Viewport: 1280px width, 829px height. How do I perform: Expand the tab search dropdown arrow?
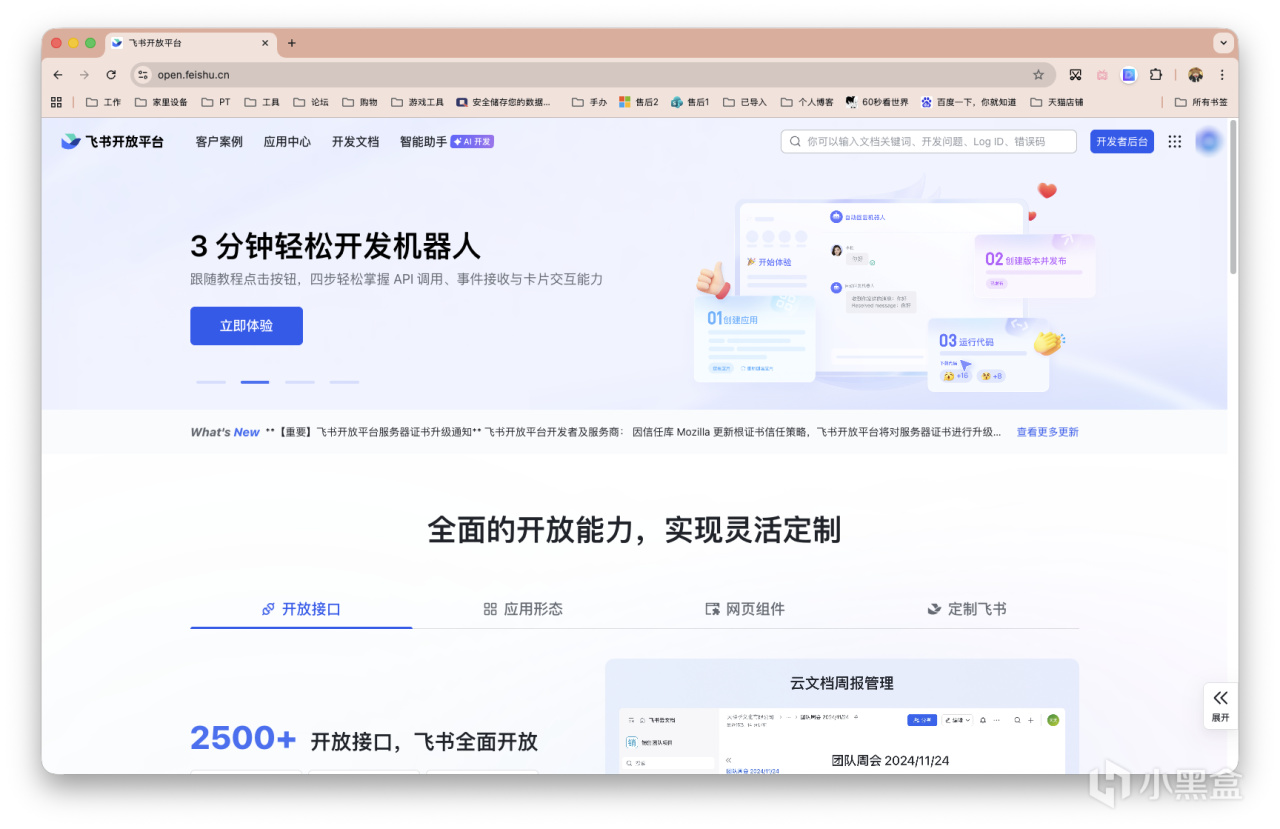click(x=1223, y=43)
